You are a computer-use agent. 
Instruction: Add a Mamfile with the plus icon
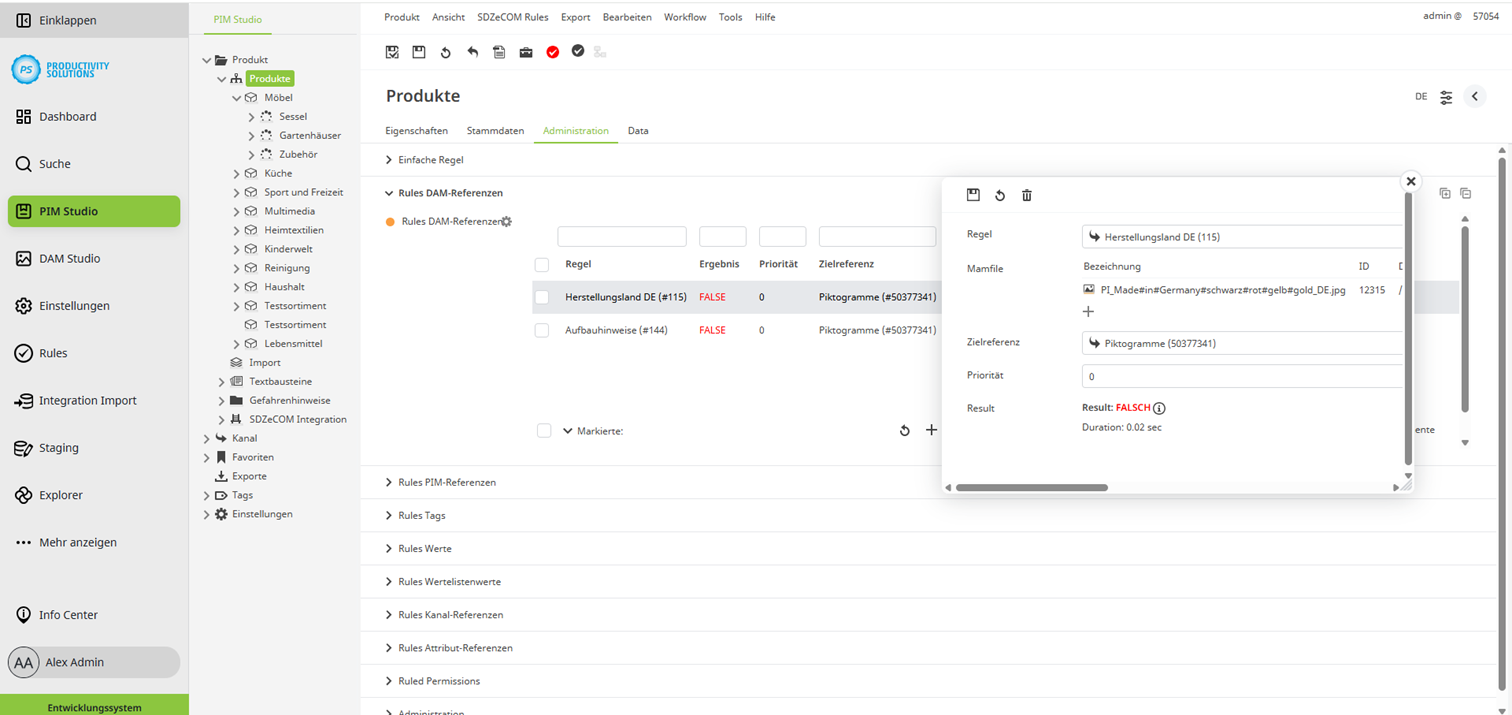coord(1088,312)
